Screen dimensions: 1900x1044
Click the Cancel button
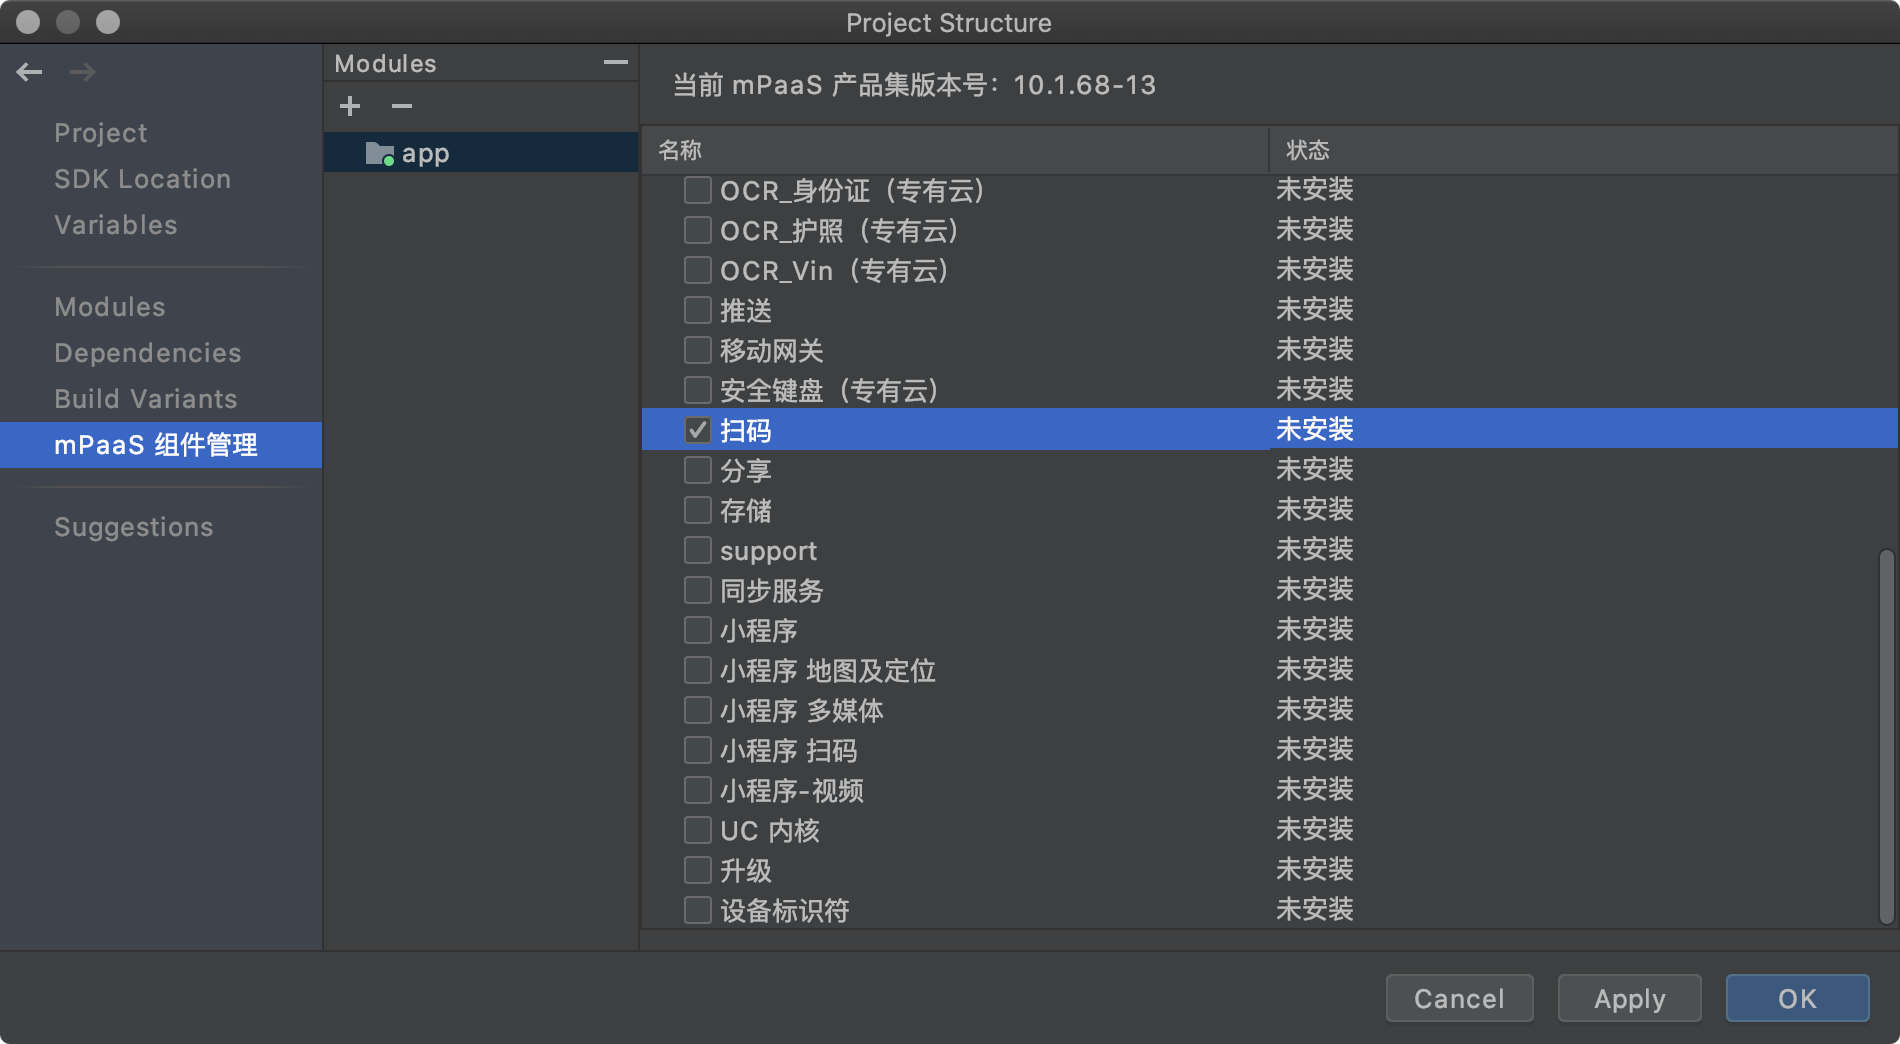[1459, 998]
